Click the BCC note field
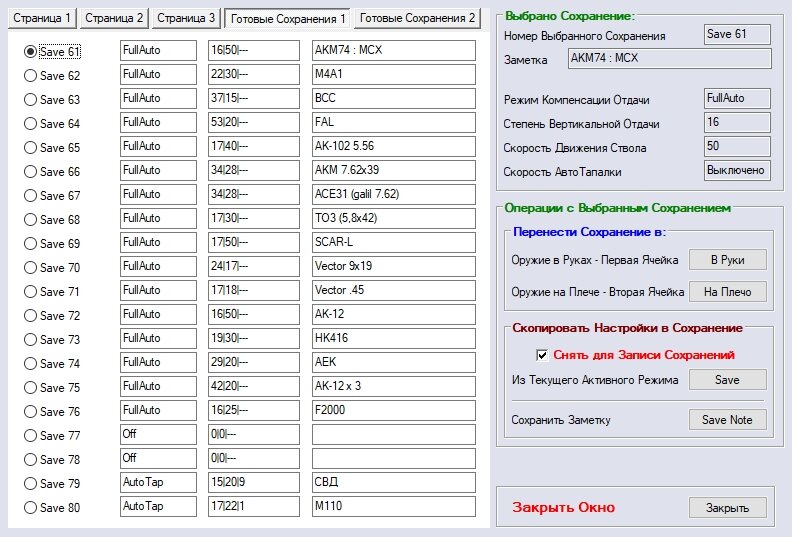 tap(394, 99)
